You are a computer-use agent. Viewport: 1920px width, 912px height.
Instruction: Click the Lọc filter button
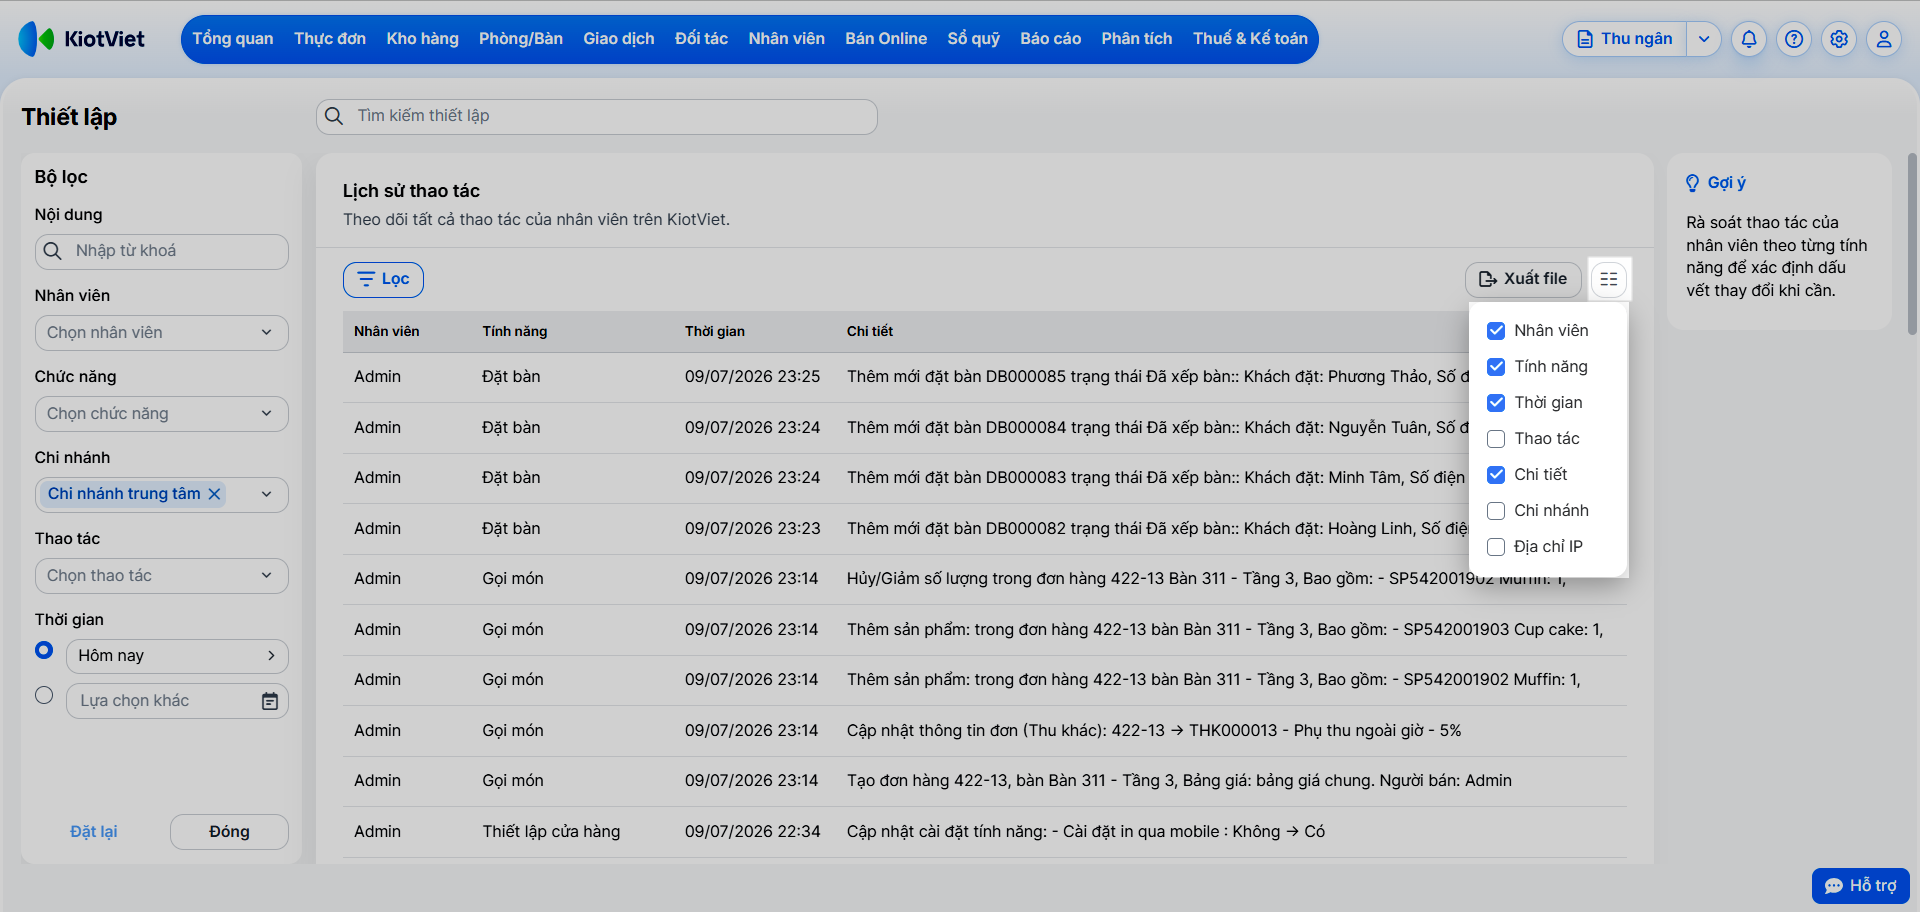383,280
